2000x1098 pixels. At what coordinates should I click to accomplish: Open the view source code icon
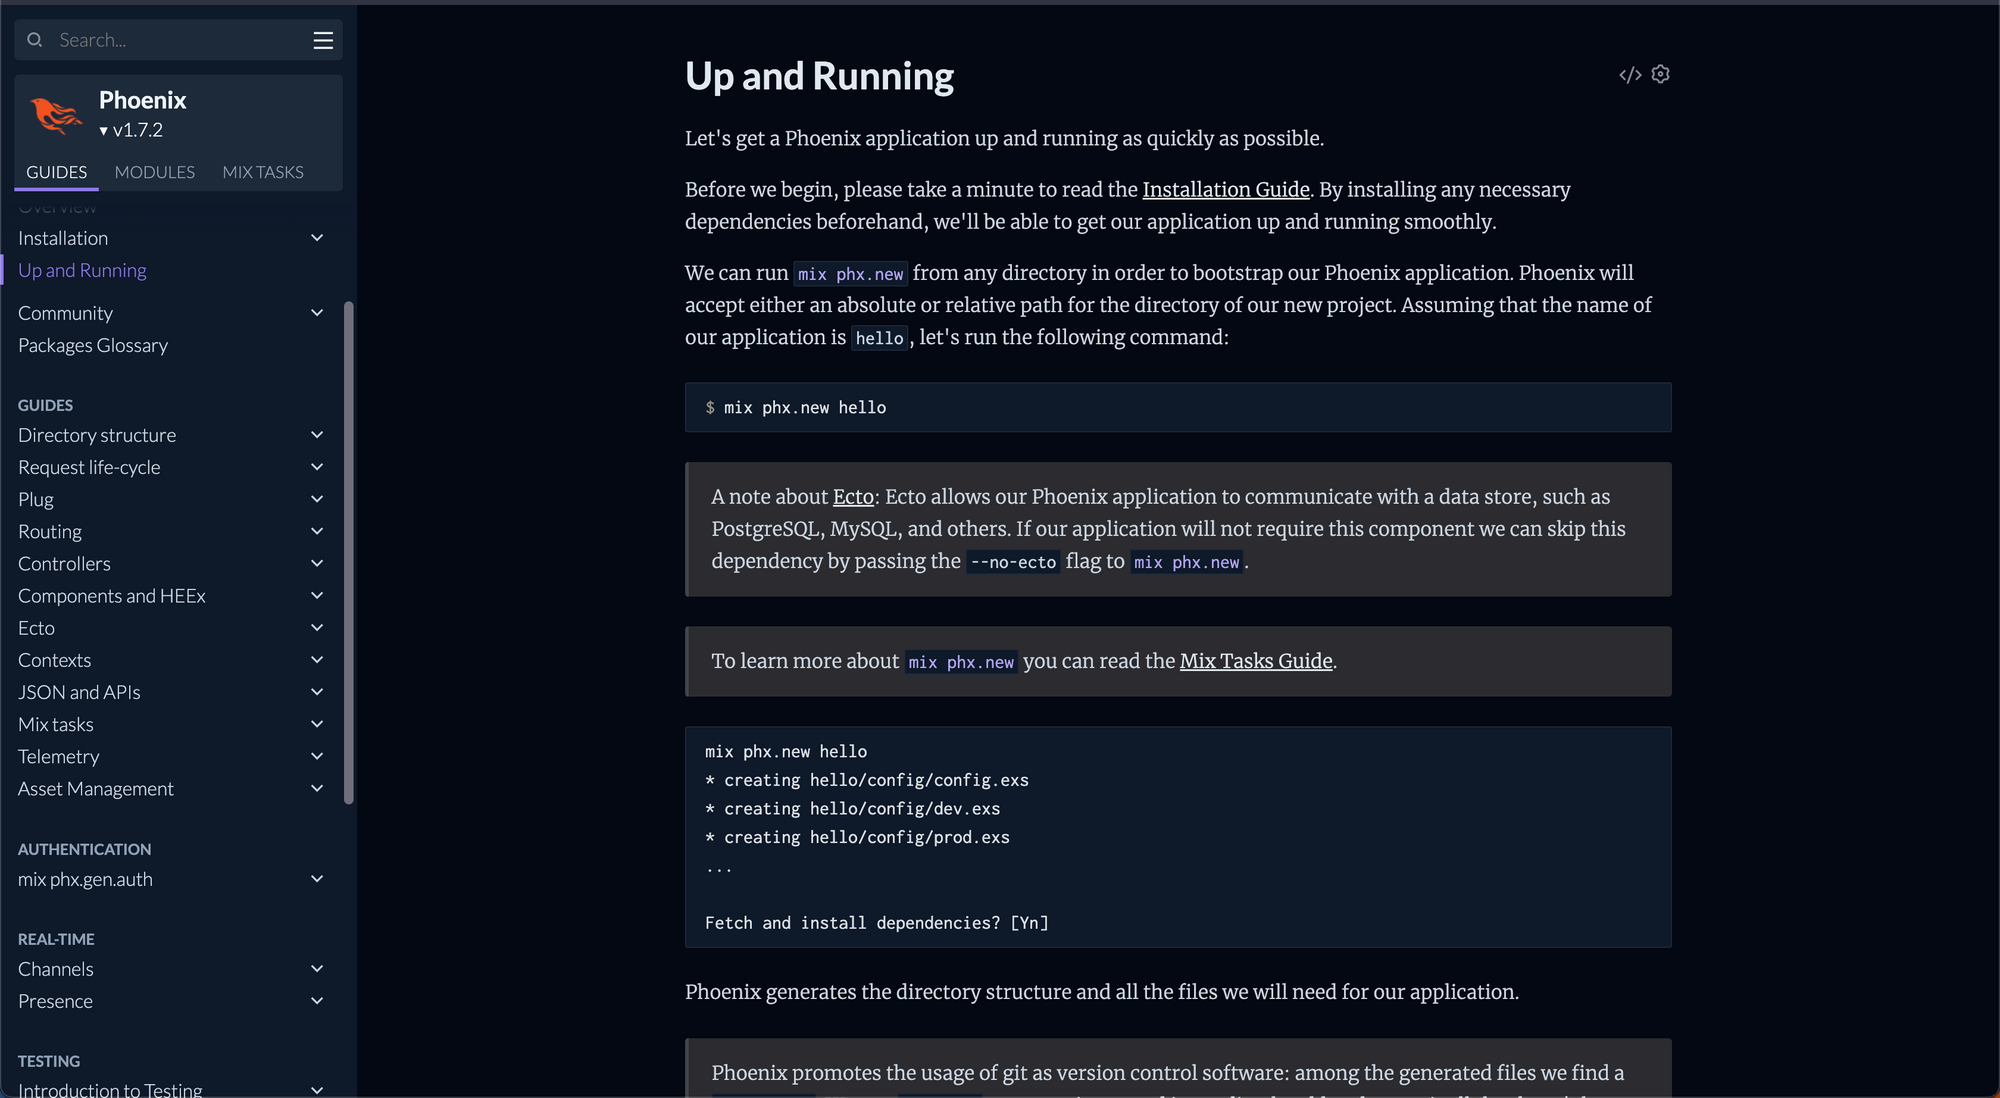pos(1630,75)
